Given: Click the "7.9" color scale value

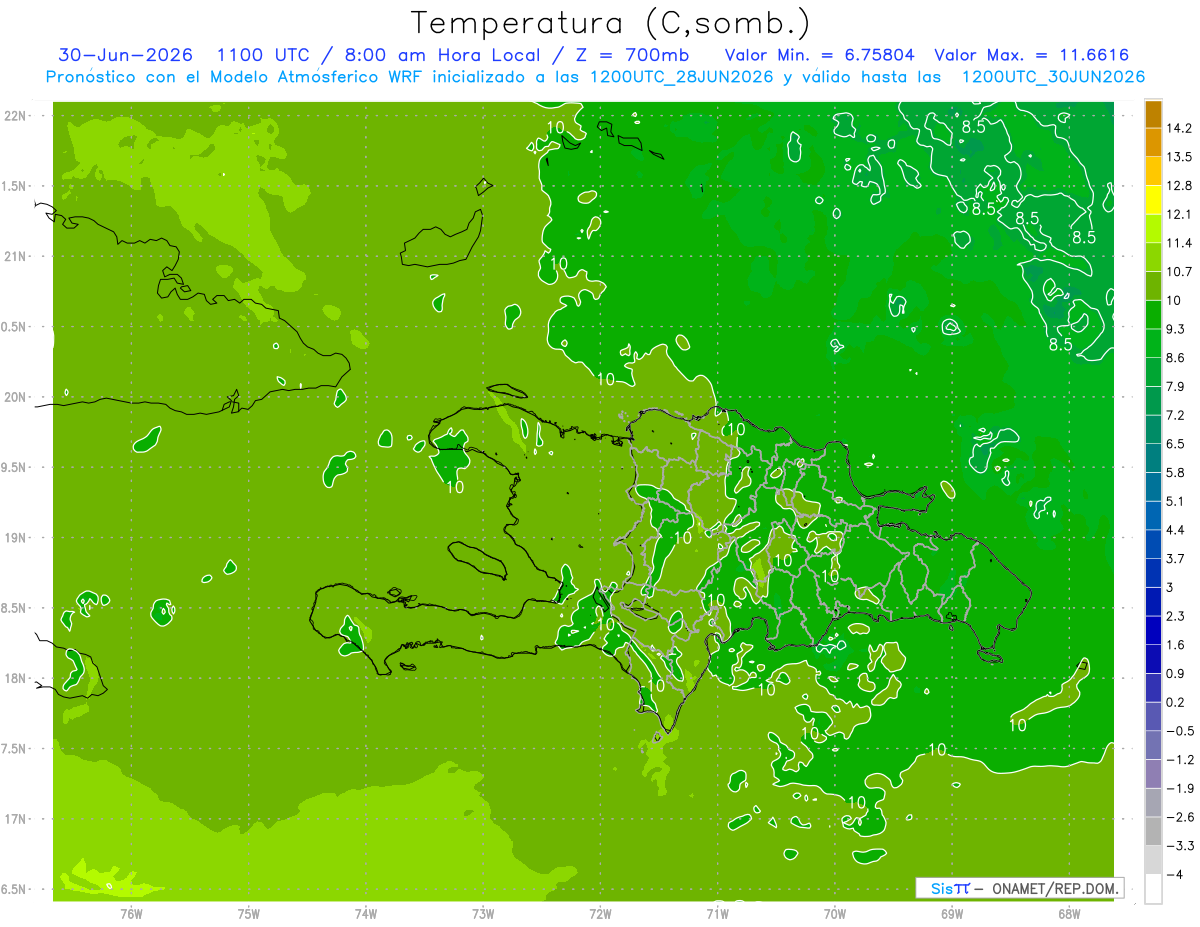Looking at the screenshot, I should click(x=1176, y=386).
